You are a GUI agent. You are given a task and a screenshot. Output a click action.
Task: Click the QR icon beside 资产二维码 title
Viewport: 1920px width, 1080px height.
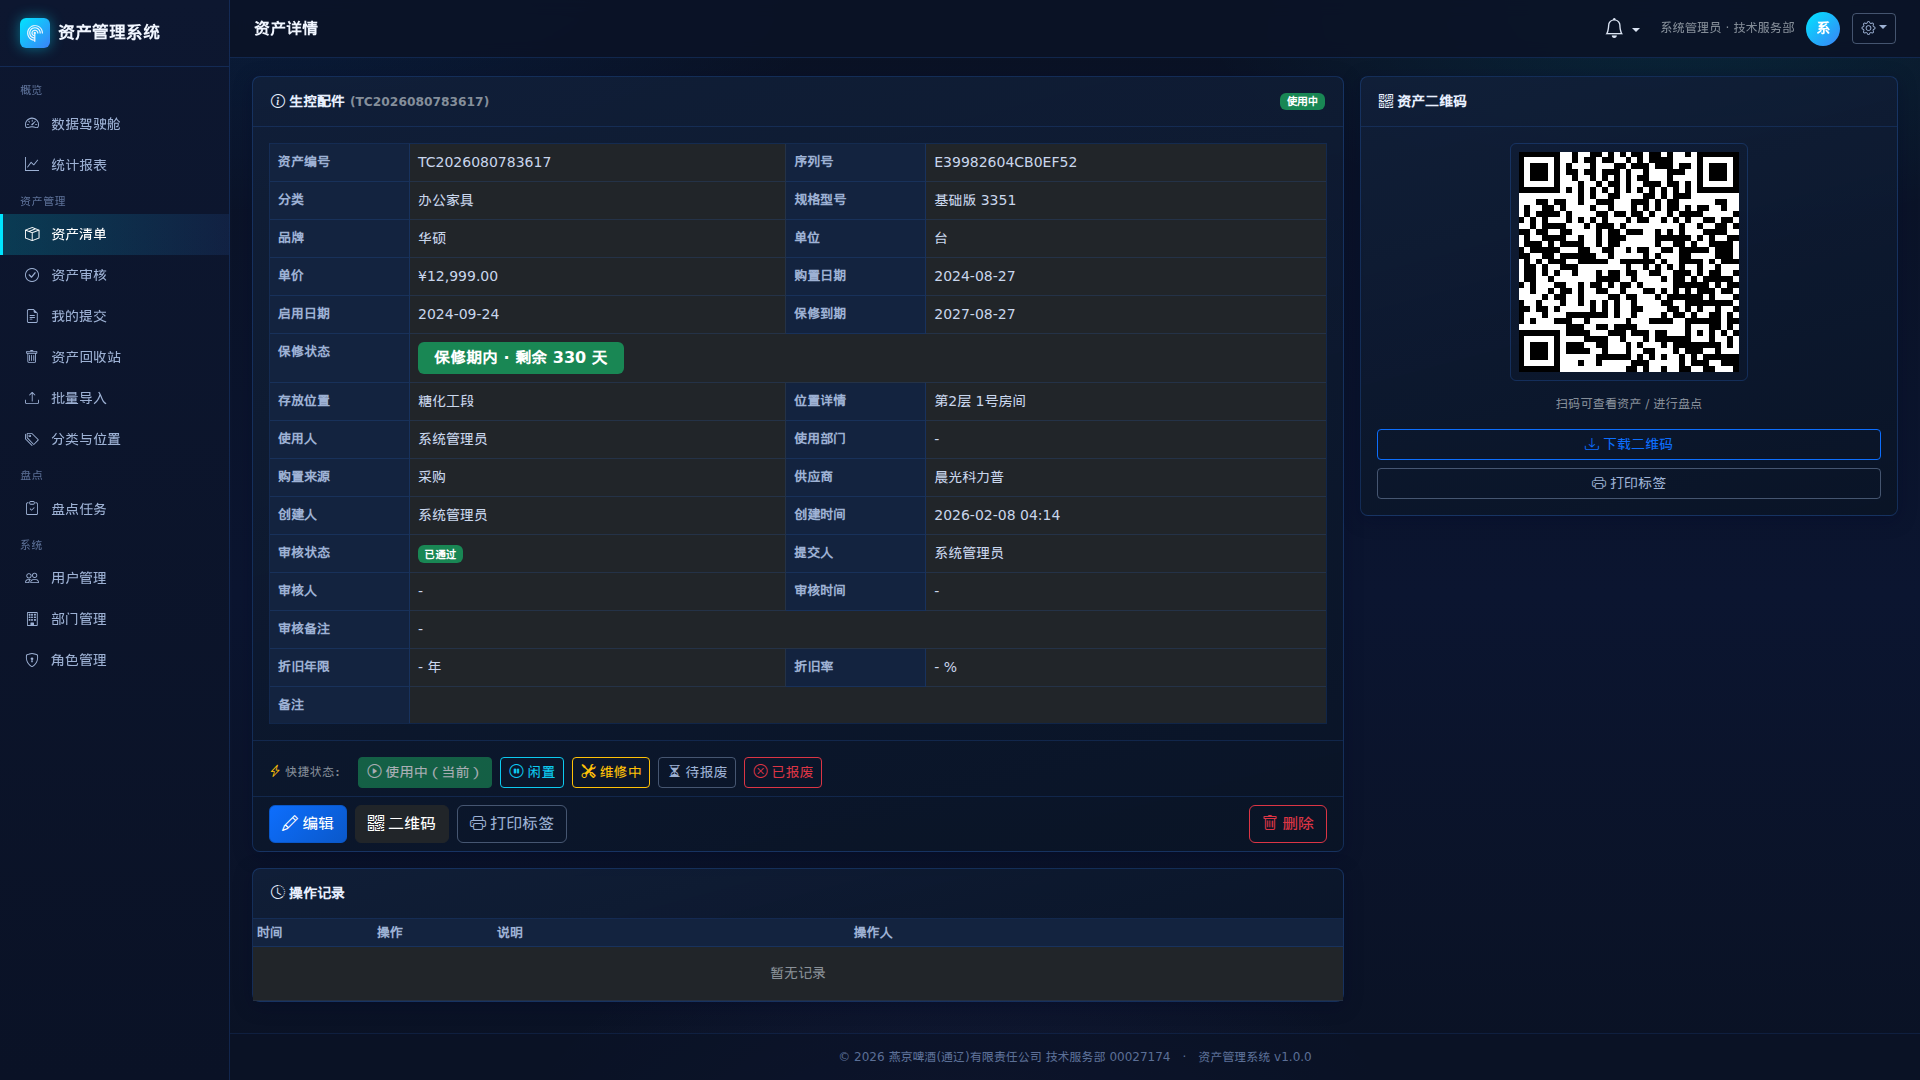[x=1386, y=101]
